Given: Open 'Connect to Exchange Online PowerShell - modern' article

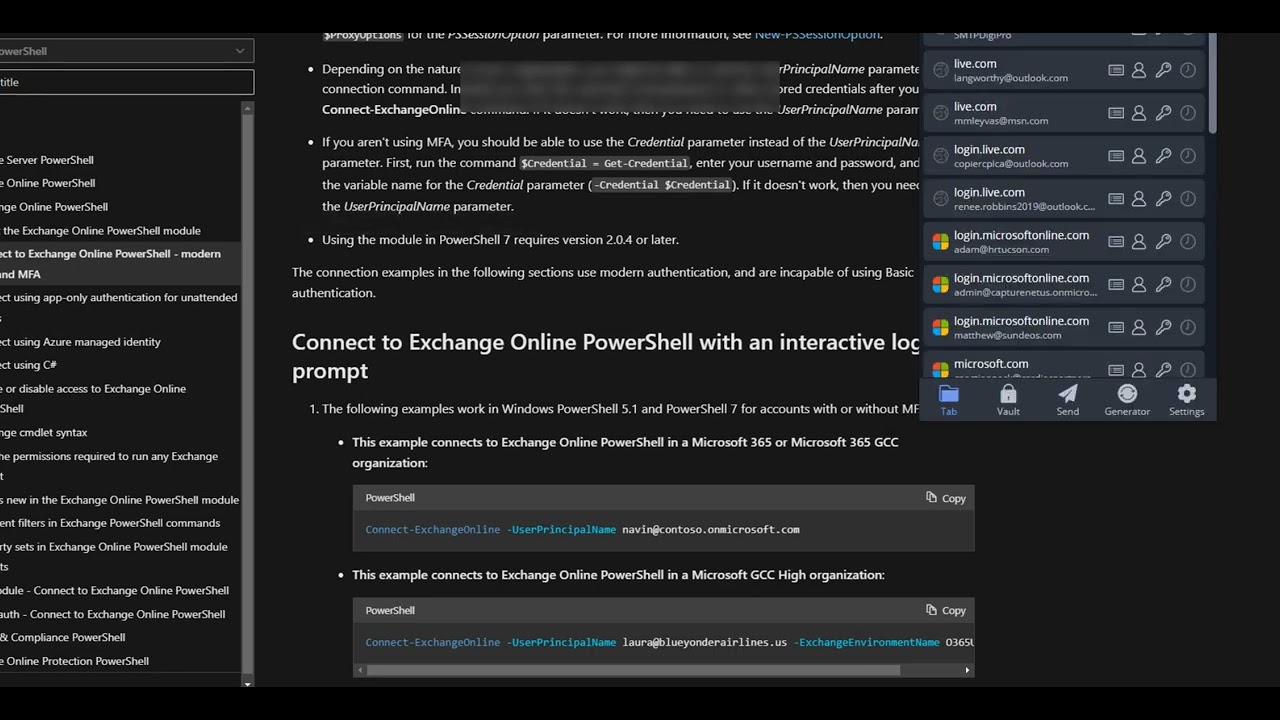Looking at the screenshot, I should (110, 264).
